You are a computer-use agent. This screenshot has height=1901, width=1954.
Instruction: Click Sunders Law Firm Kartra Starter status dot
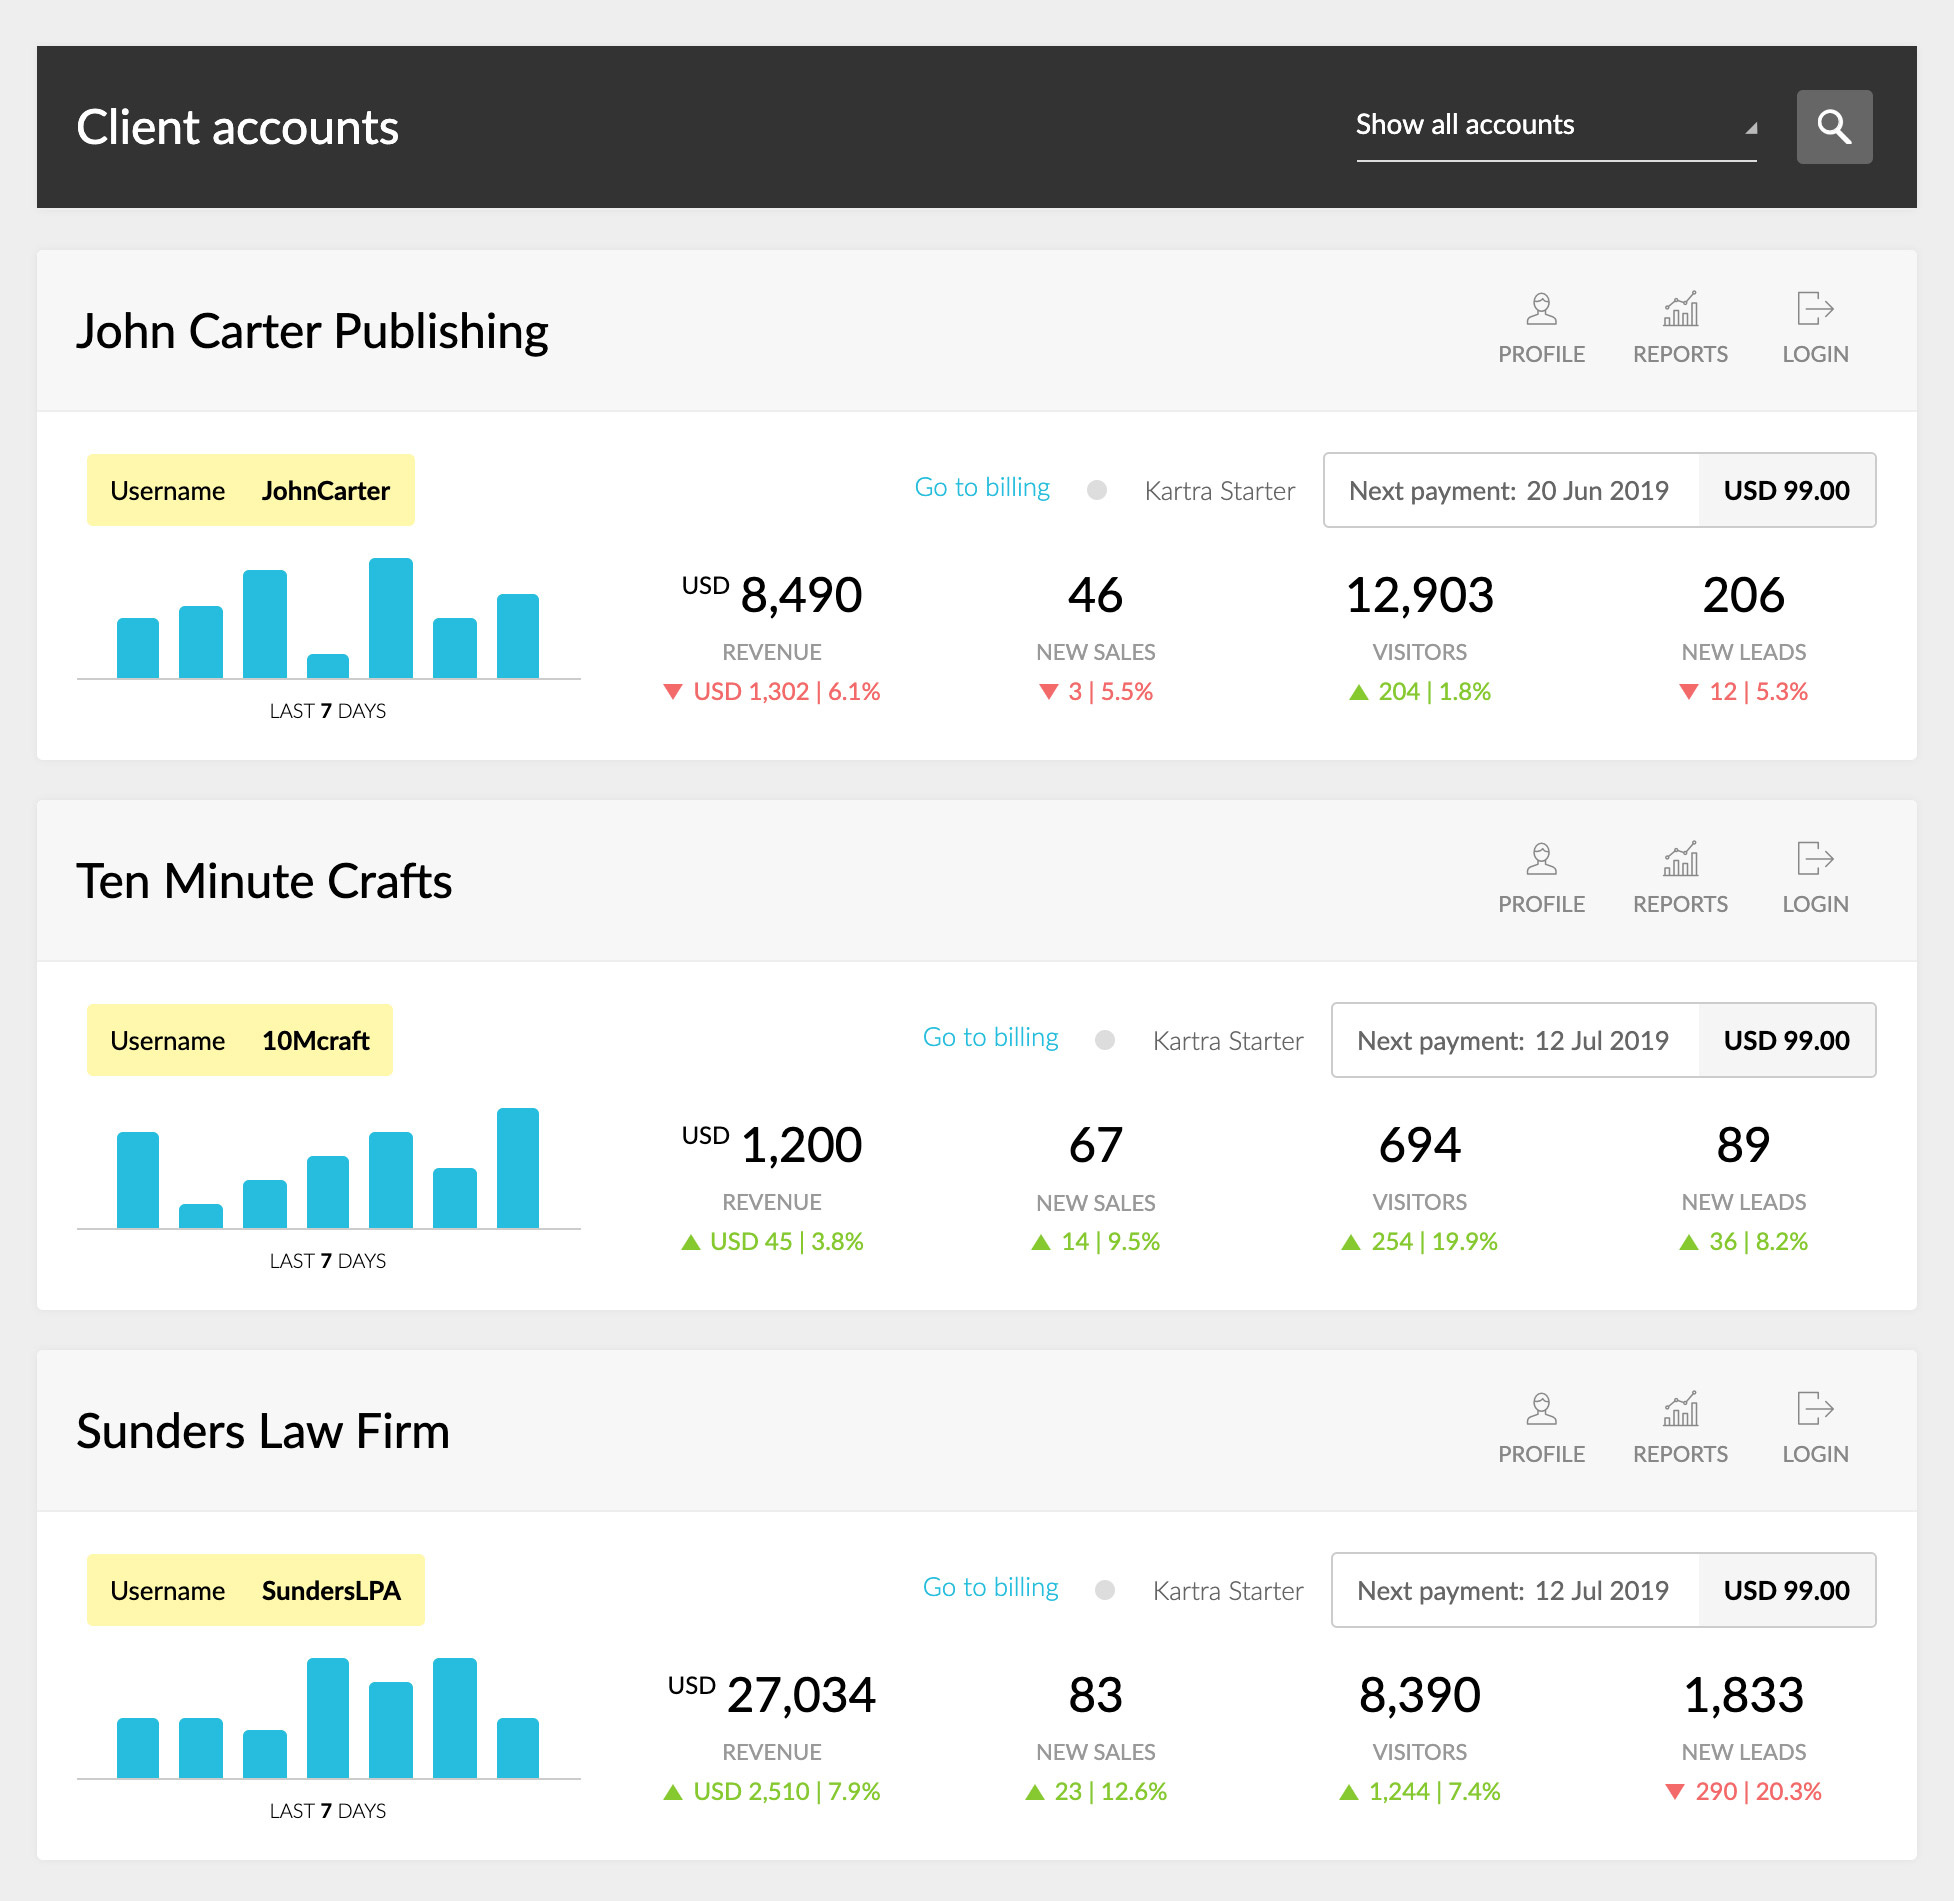click(1105, 1590)
